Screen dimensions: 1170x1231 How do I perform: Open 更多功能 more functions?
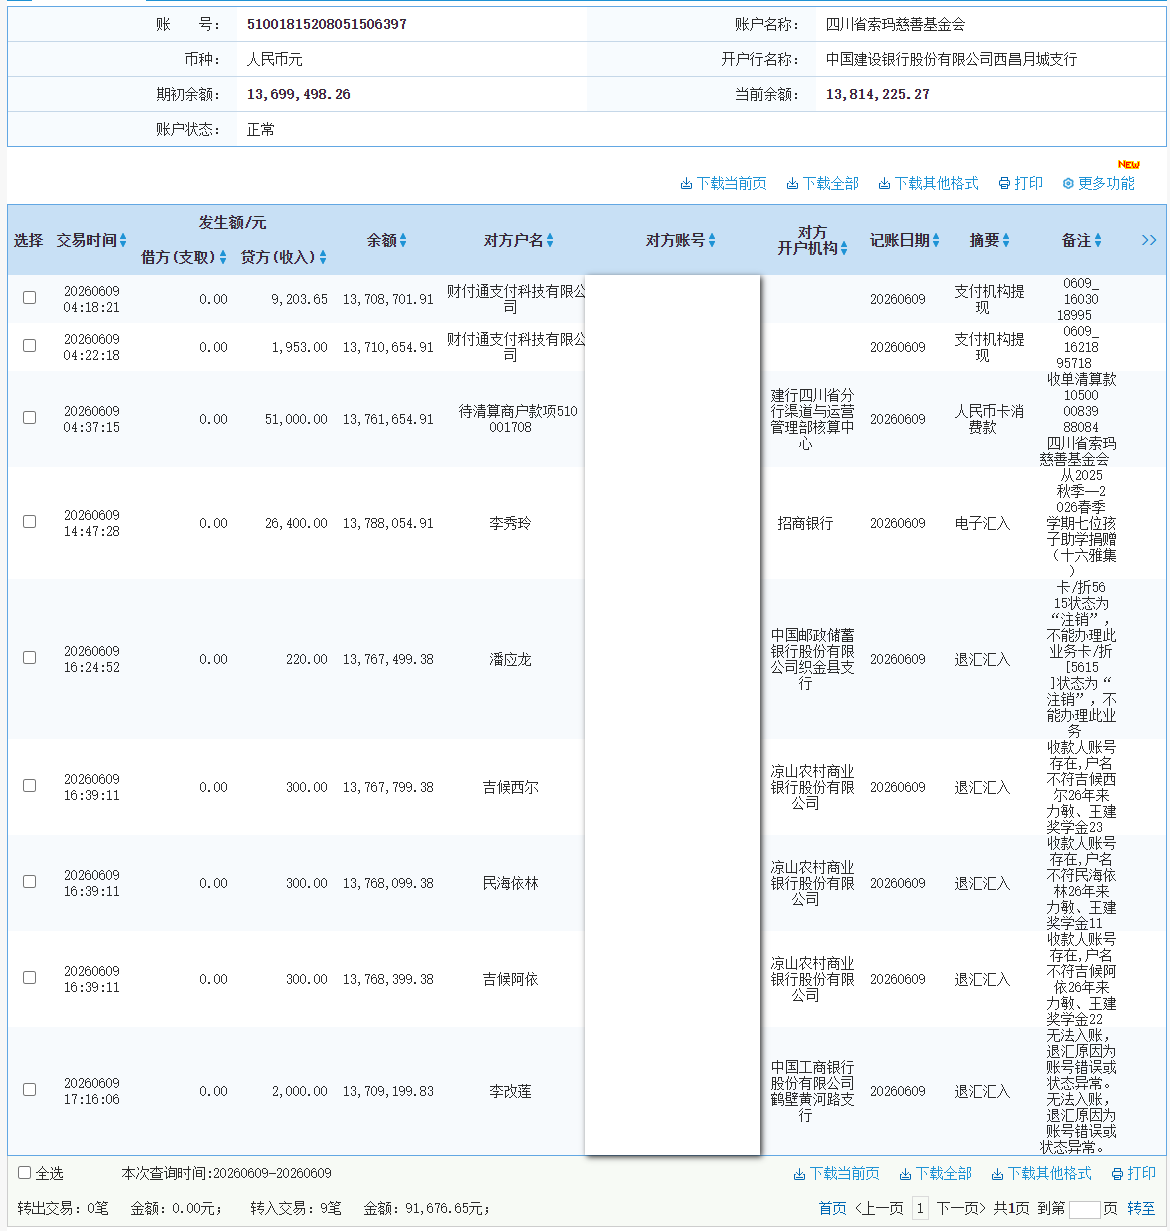(1099, 183)
